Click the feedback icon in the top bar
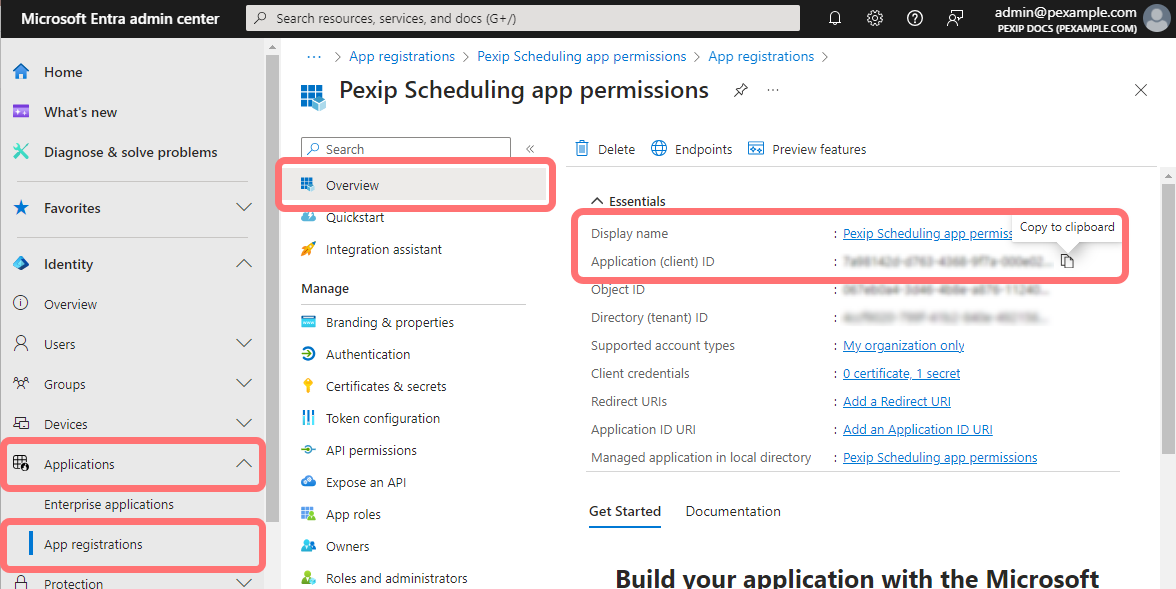Viewport: 1176px width, 589px height. (x=954, y=17)
